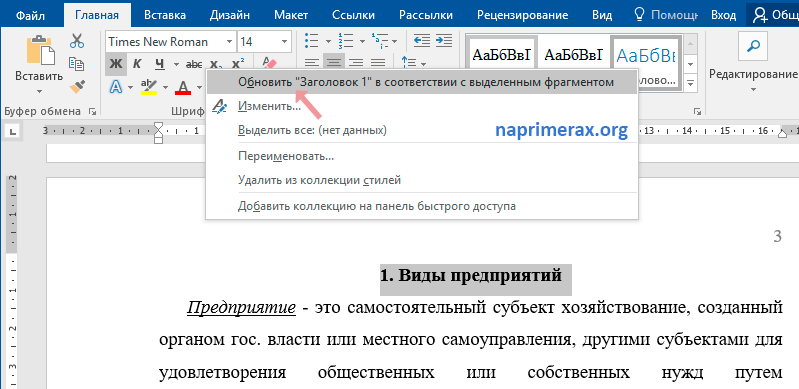Open the Файл tab
The height and width of the screenshot is (389, 799).
tap(32, 15)
